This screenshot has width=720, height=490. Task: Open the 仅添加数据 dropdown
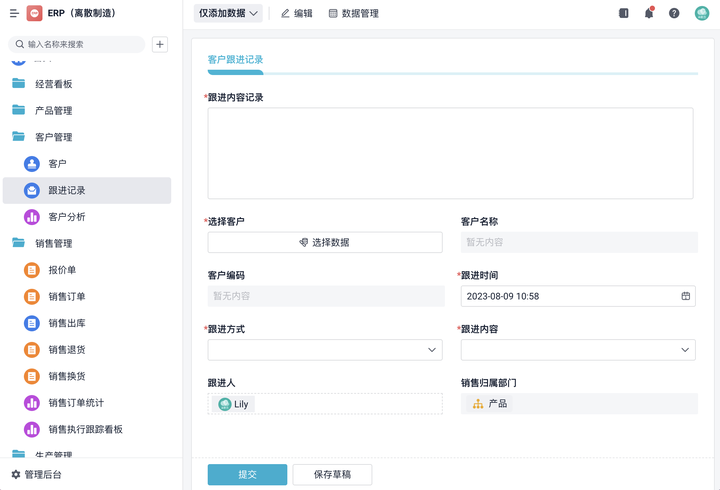tap(228, 13)
